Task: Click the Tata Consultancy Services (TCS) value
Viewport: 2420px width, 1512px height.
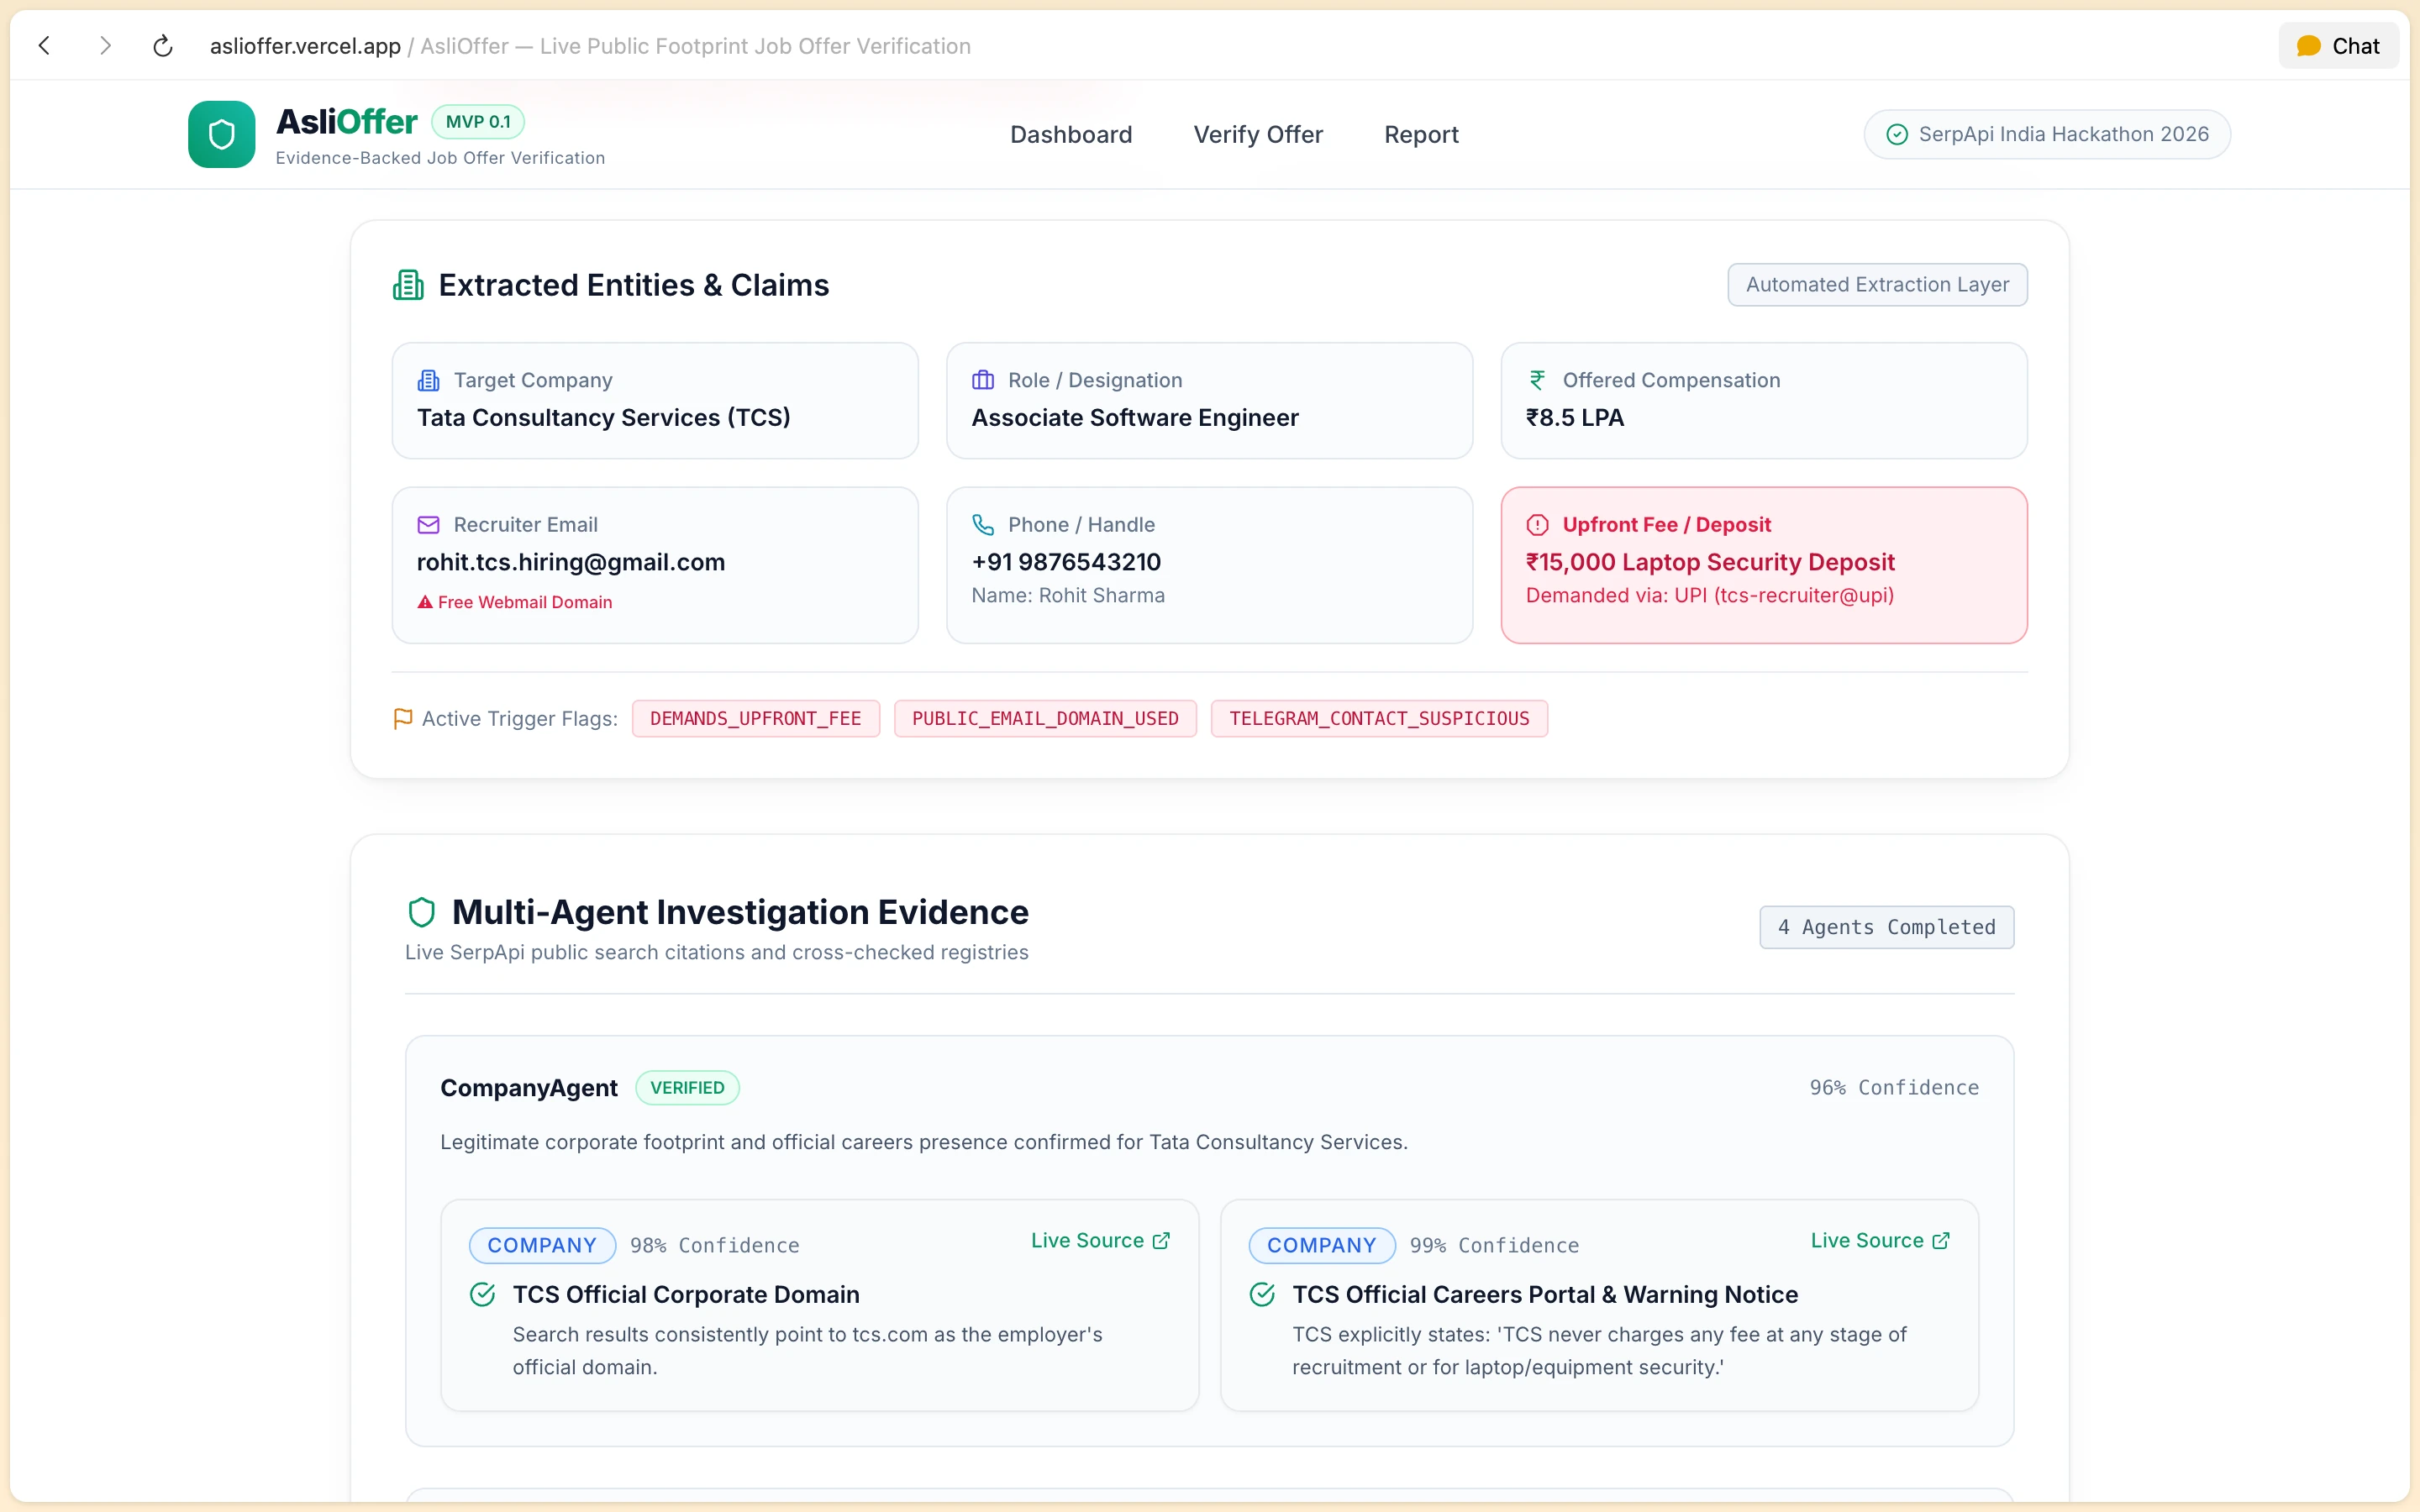Action: (604, 417)
